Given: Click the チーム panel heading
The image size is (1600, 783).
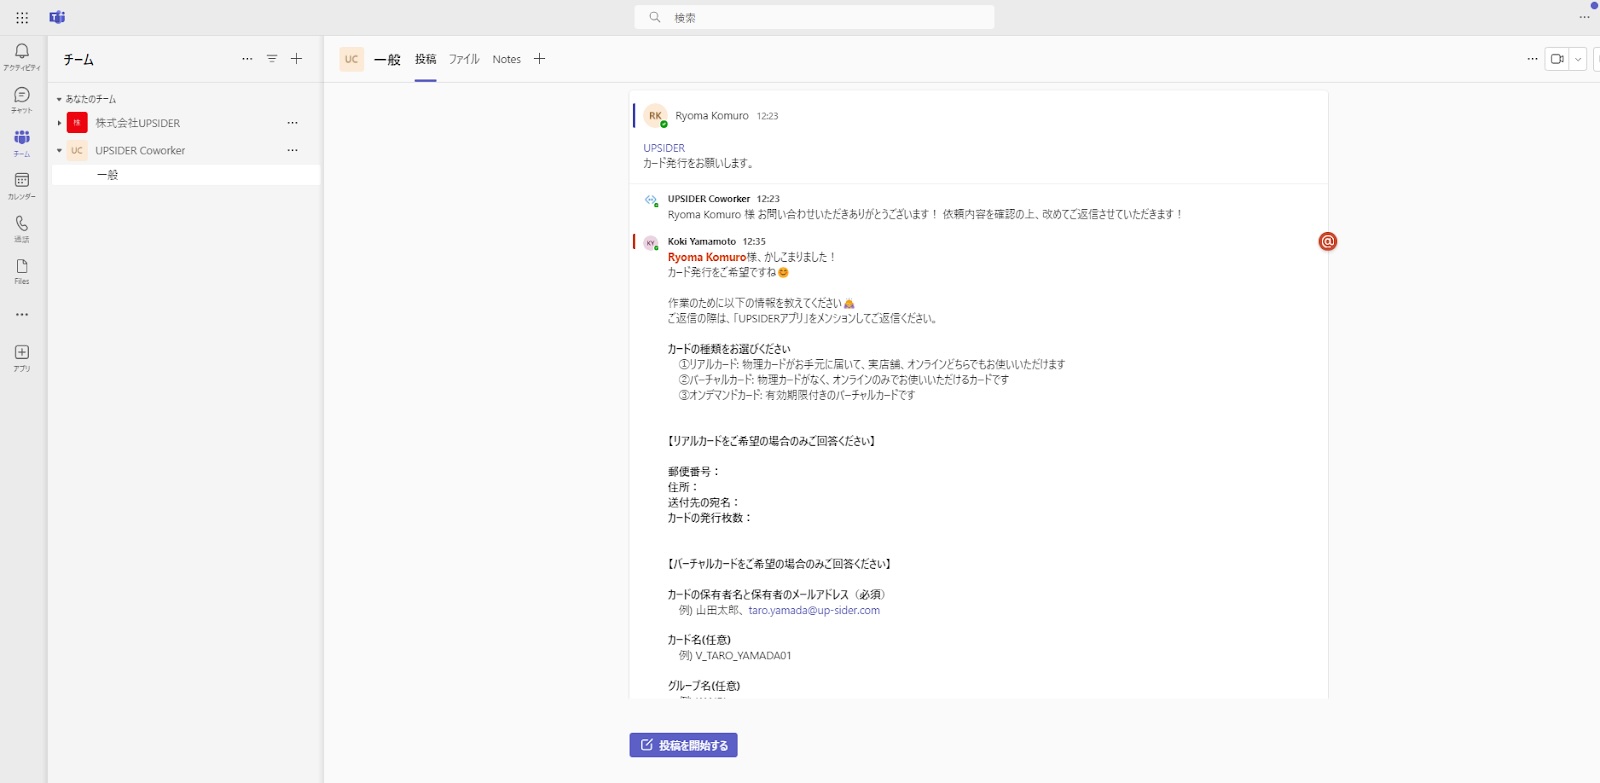Looking at the screenshot, I should [78, 59].
